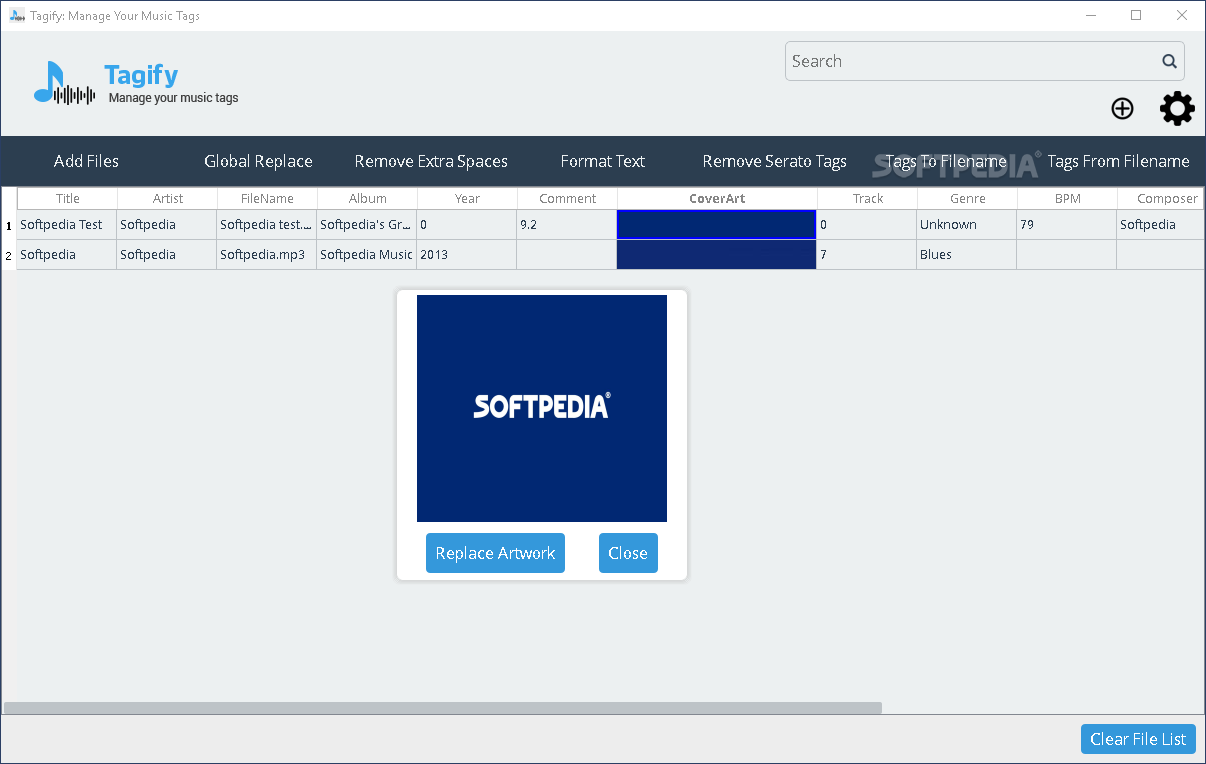Select the CoverArt cell in row 1
The height and width of the screenshot is (764, 1206).
(717, 225)
